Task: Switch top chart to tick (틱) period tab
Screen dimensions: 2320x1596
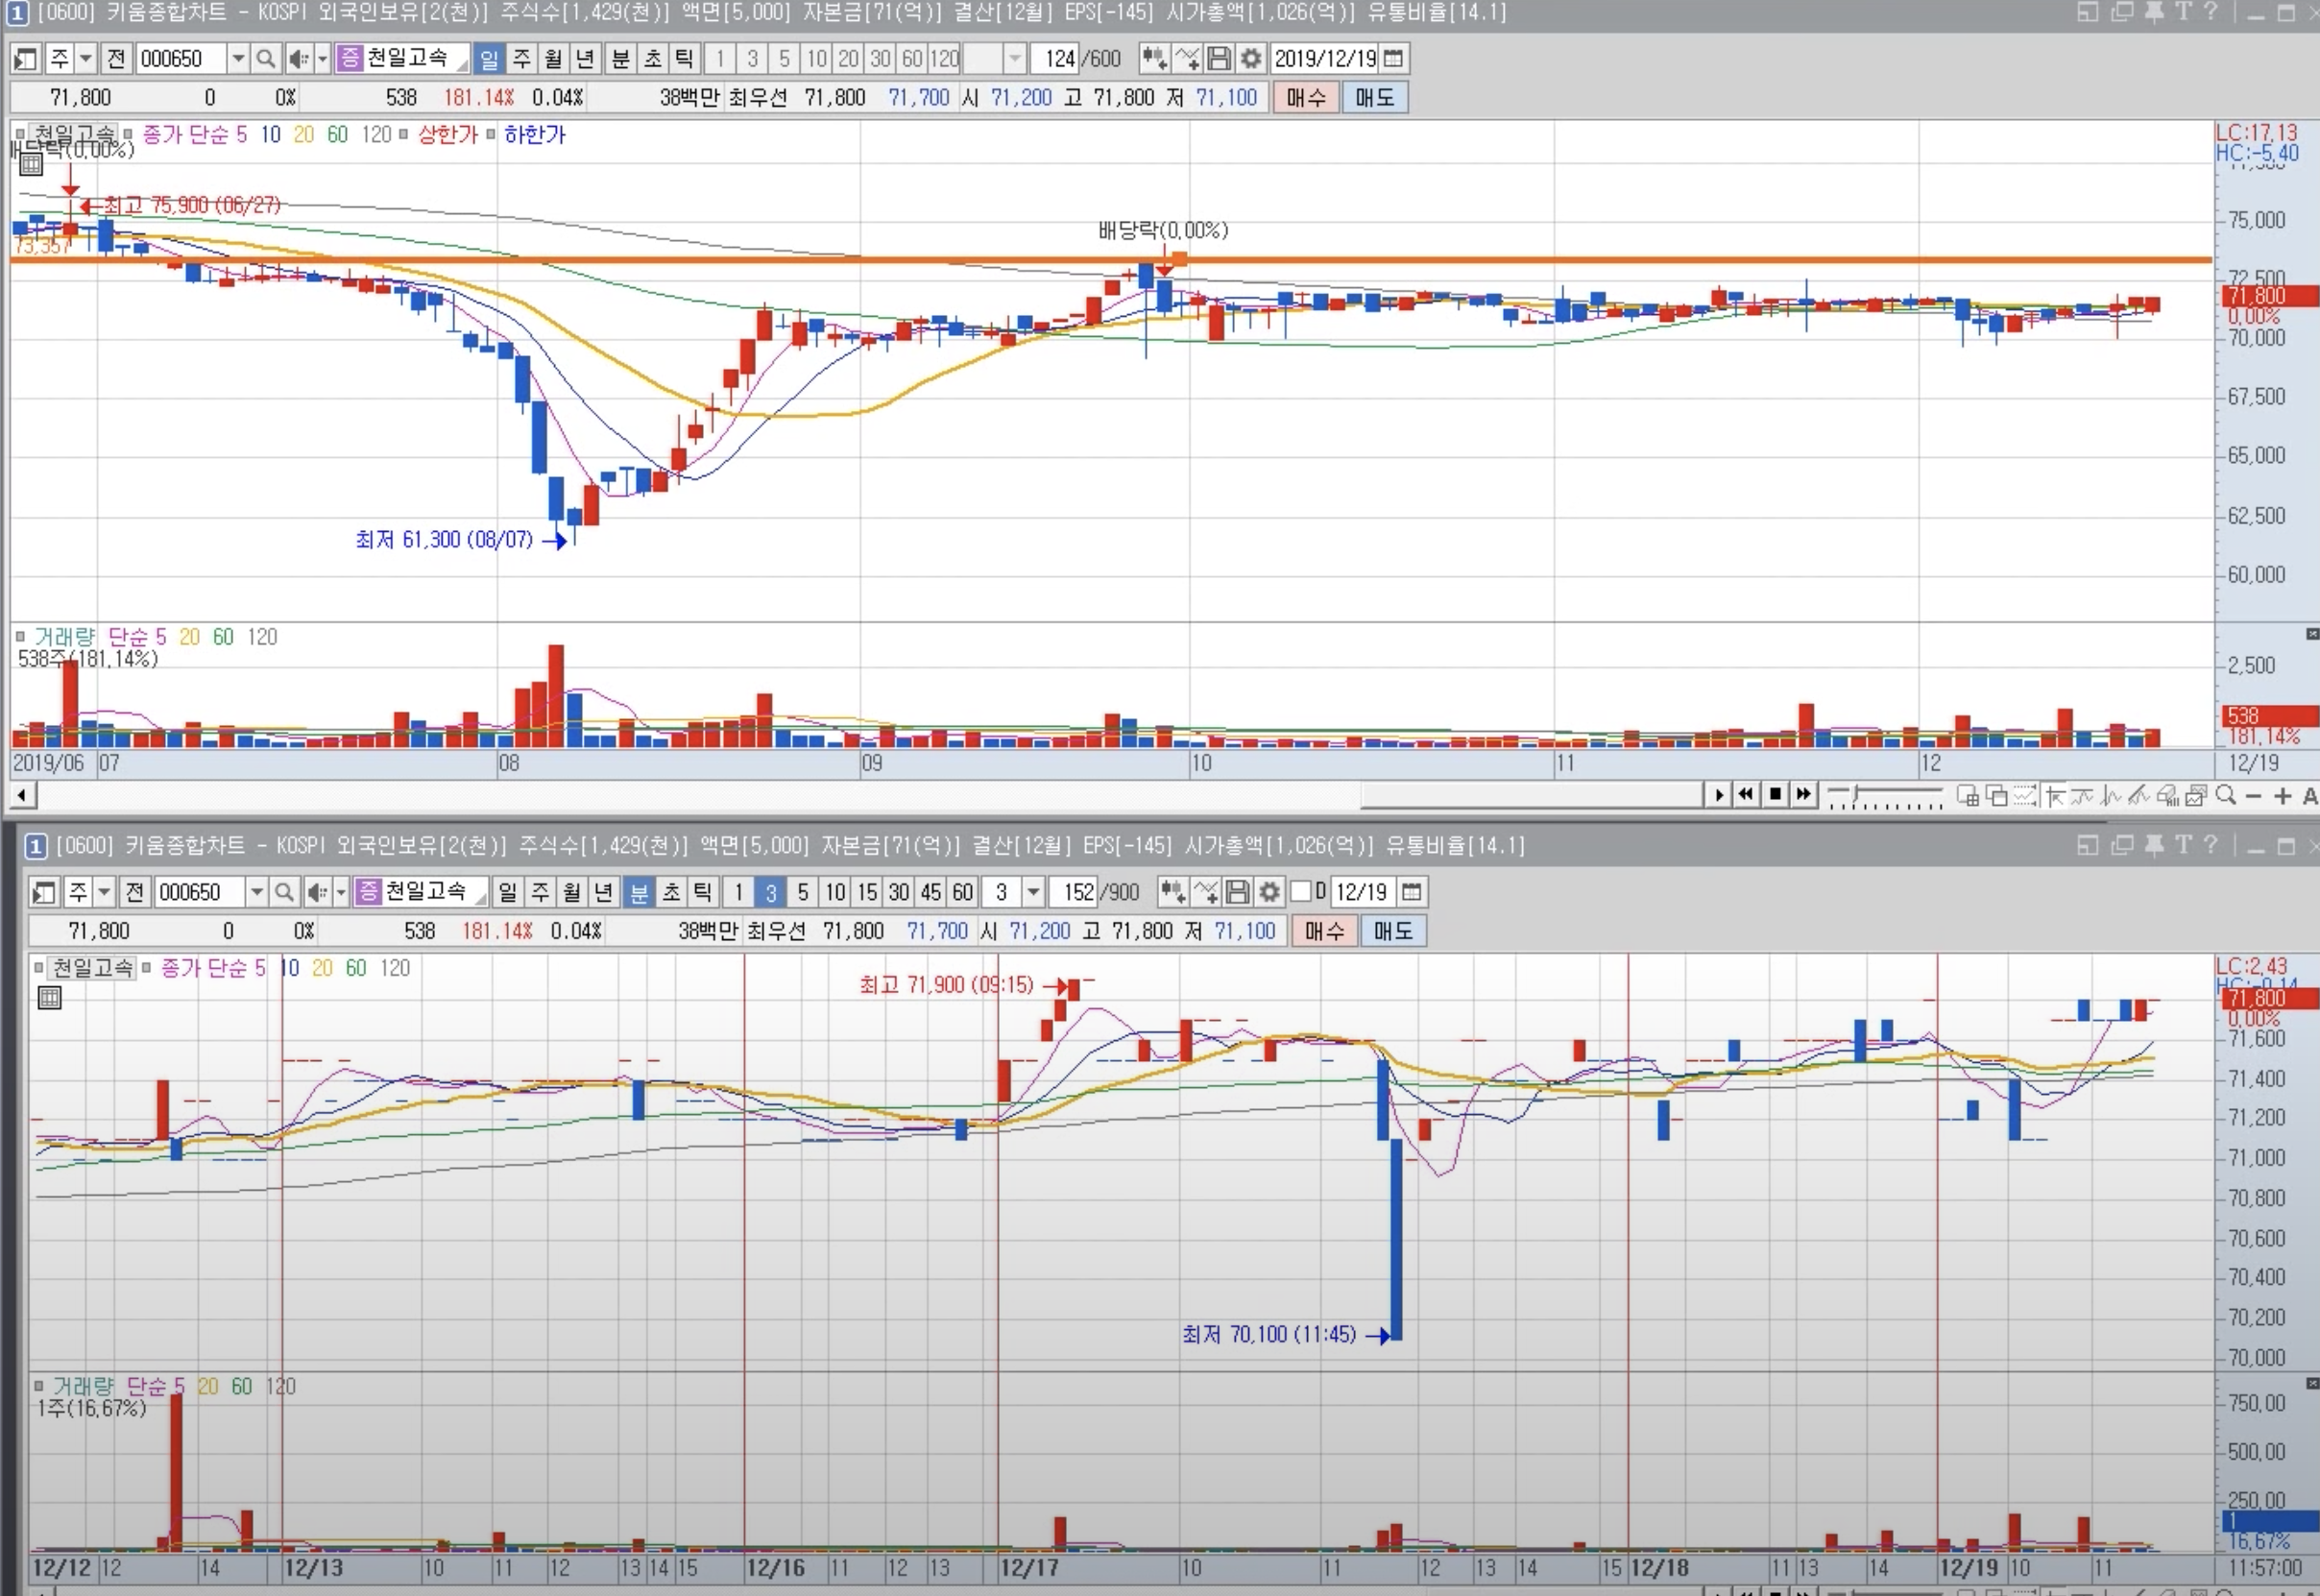Action: (x=684, y=59)
